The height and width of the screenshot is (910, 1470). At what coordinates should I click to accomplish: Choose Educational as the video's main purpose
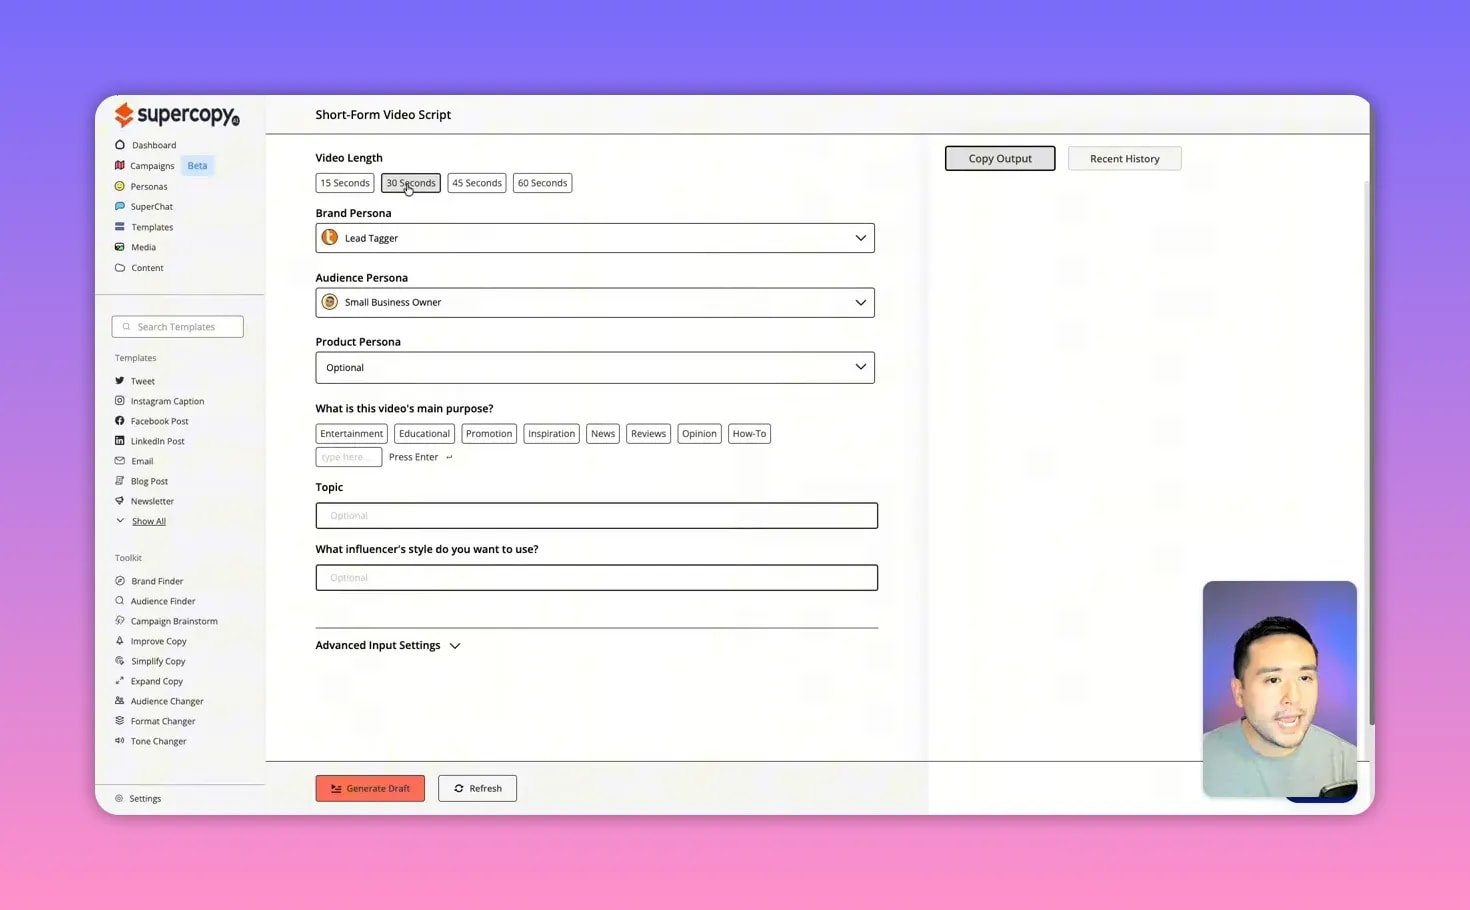[424, 433]
